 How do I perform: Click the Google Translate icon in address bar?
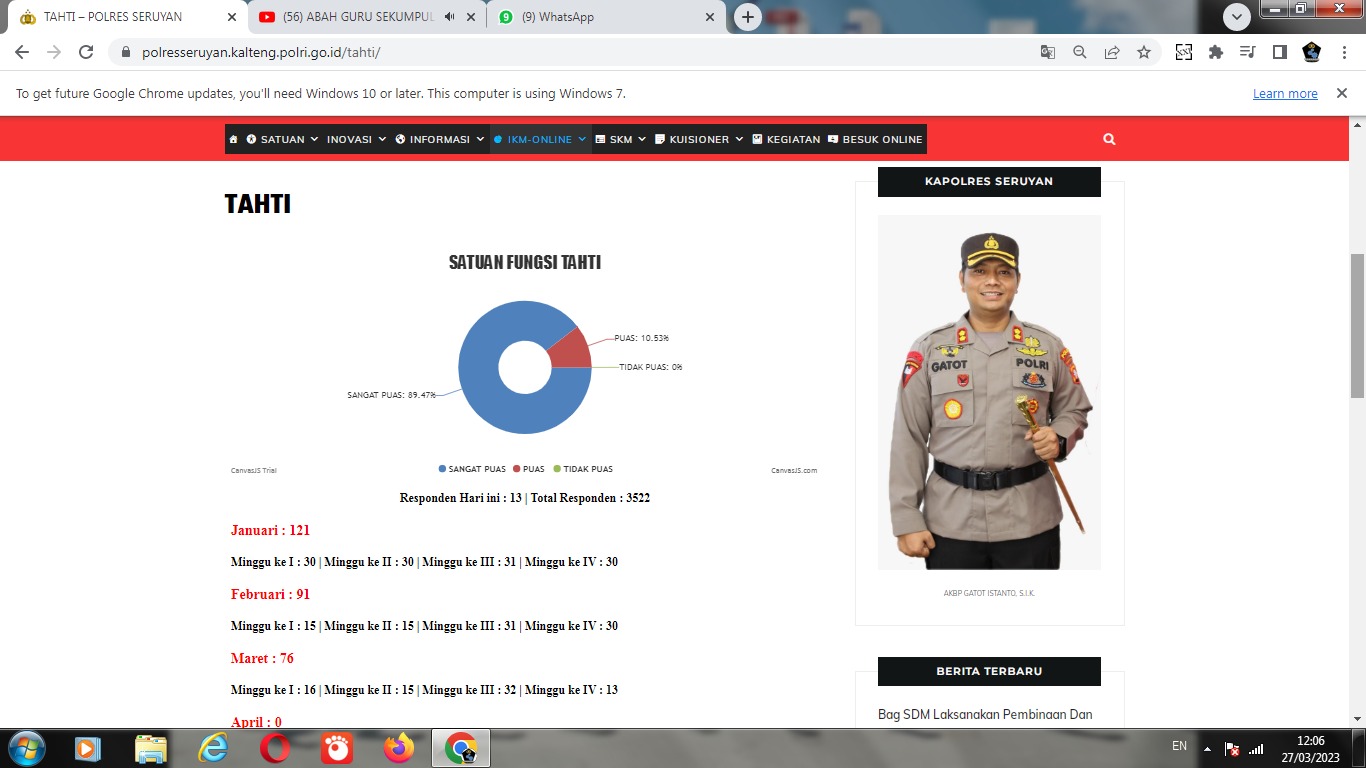pyautogui.click(x=1048, y=53)
